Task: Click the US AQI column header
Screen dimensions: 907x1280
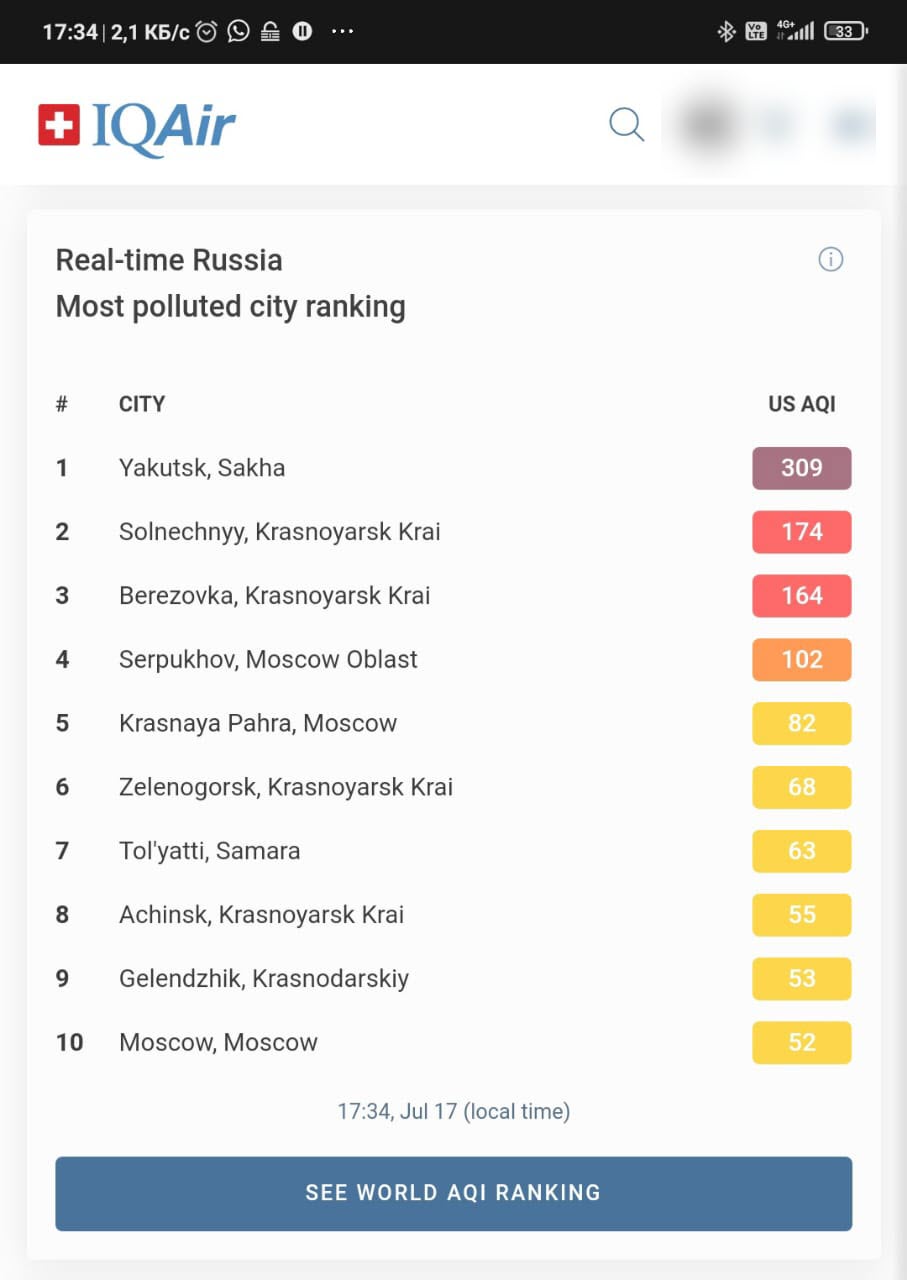Action: 801,405
